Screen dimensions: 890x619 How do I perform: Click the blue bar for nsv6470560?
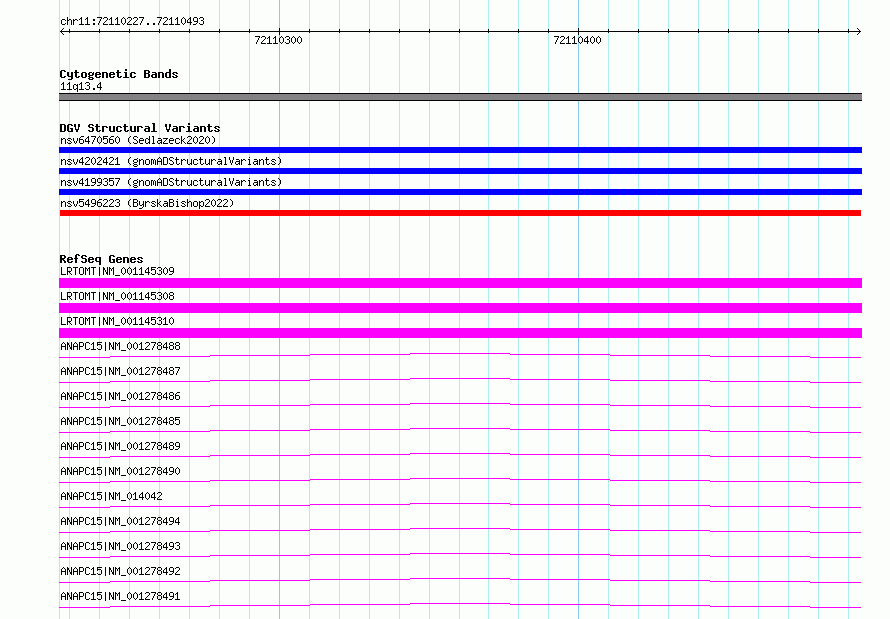[460, 150]
